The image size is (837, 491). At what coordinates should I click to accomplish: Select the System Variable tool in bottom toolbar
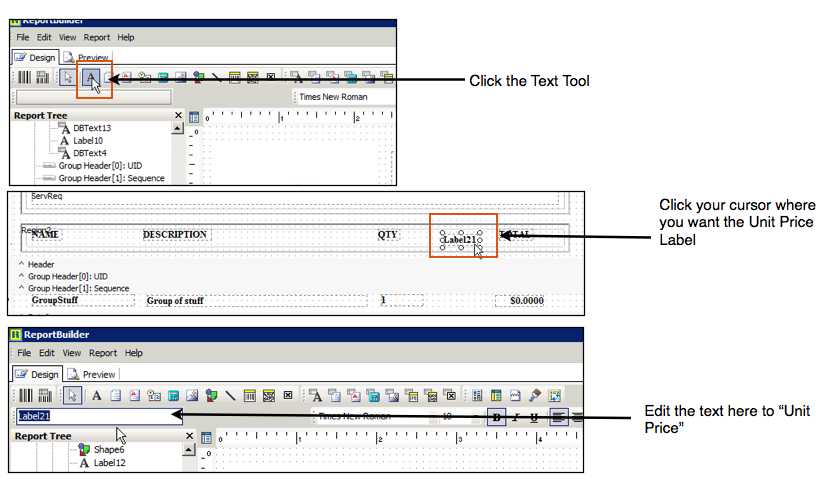154,396
